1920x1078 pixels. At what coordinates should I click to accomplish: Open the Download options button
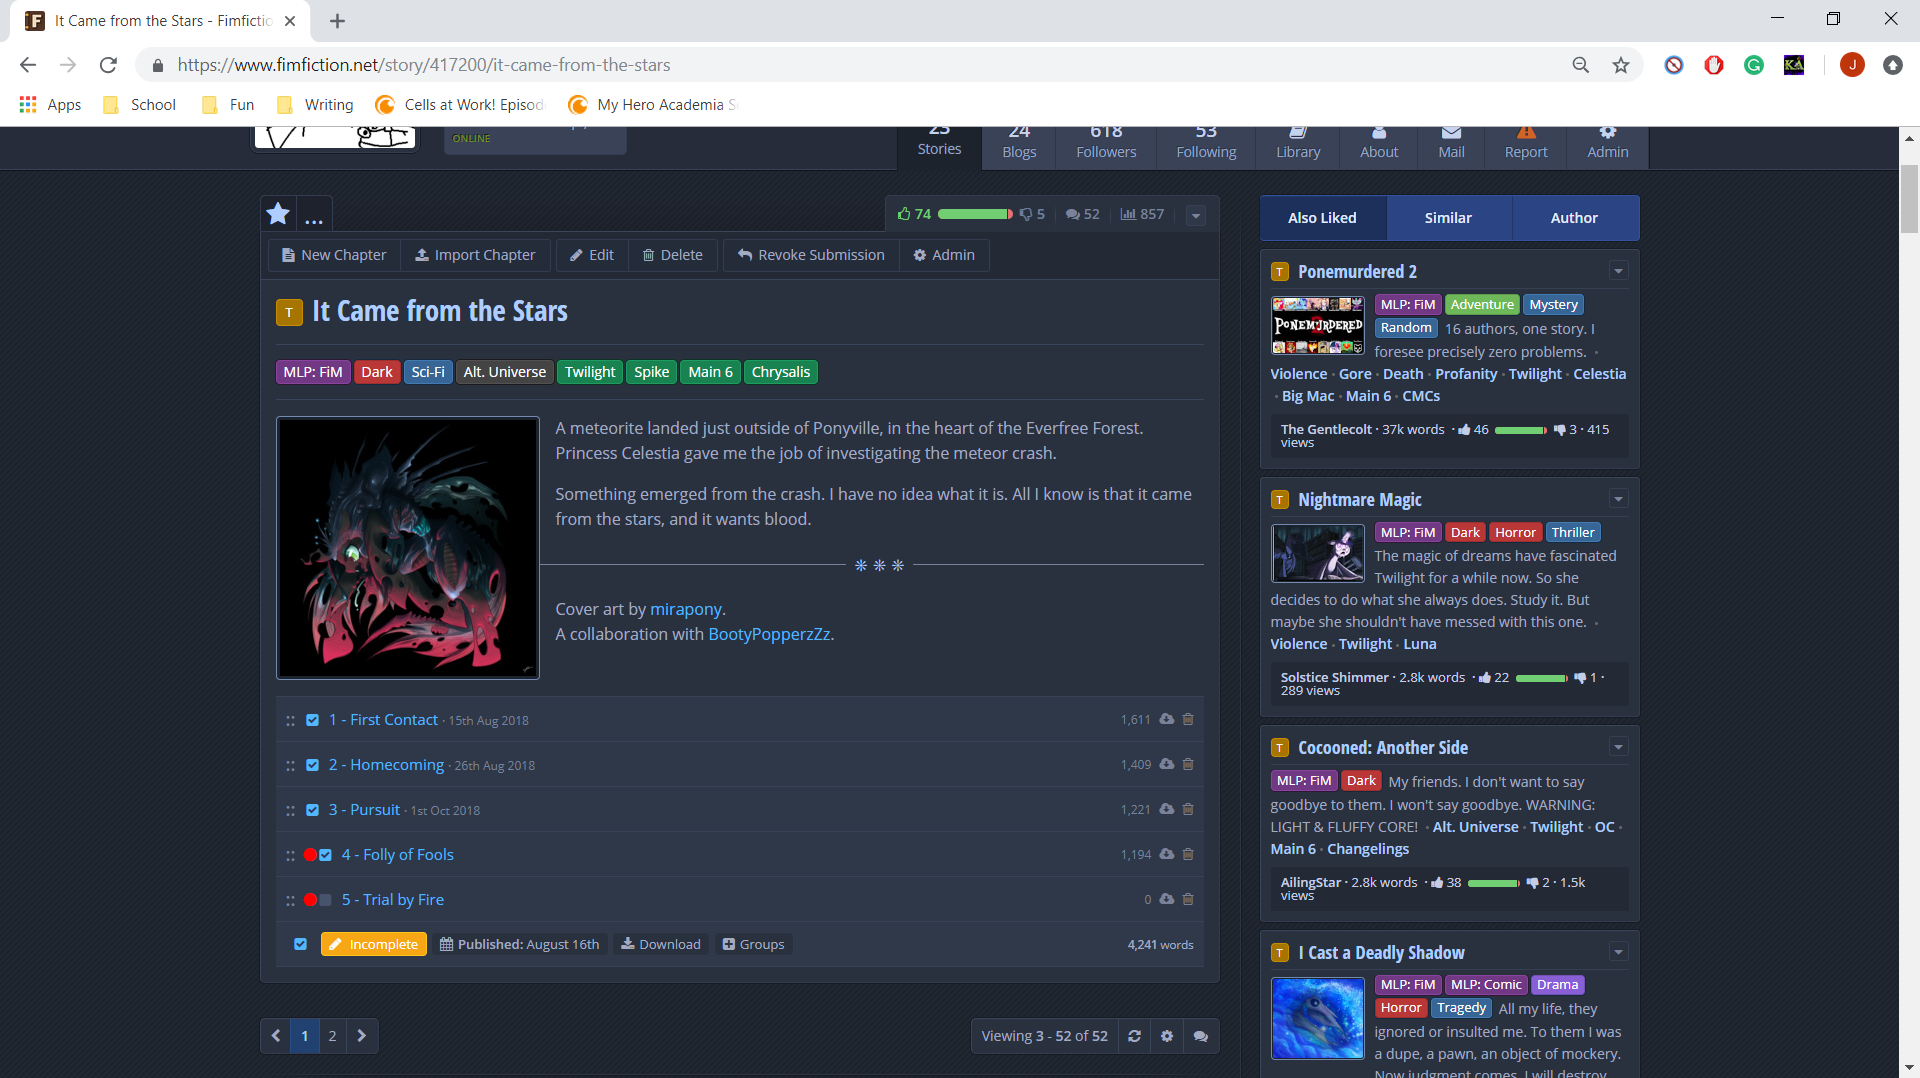pos(660,944)
